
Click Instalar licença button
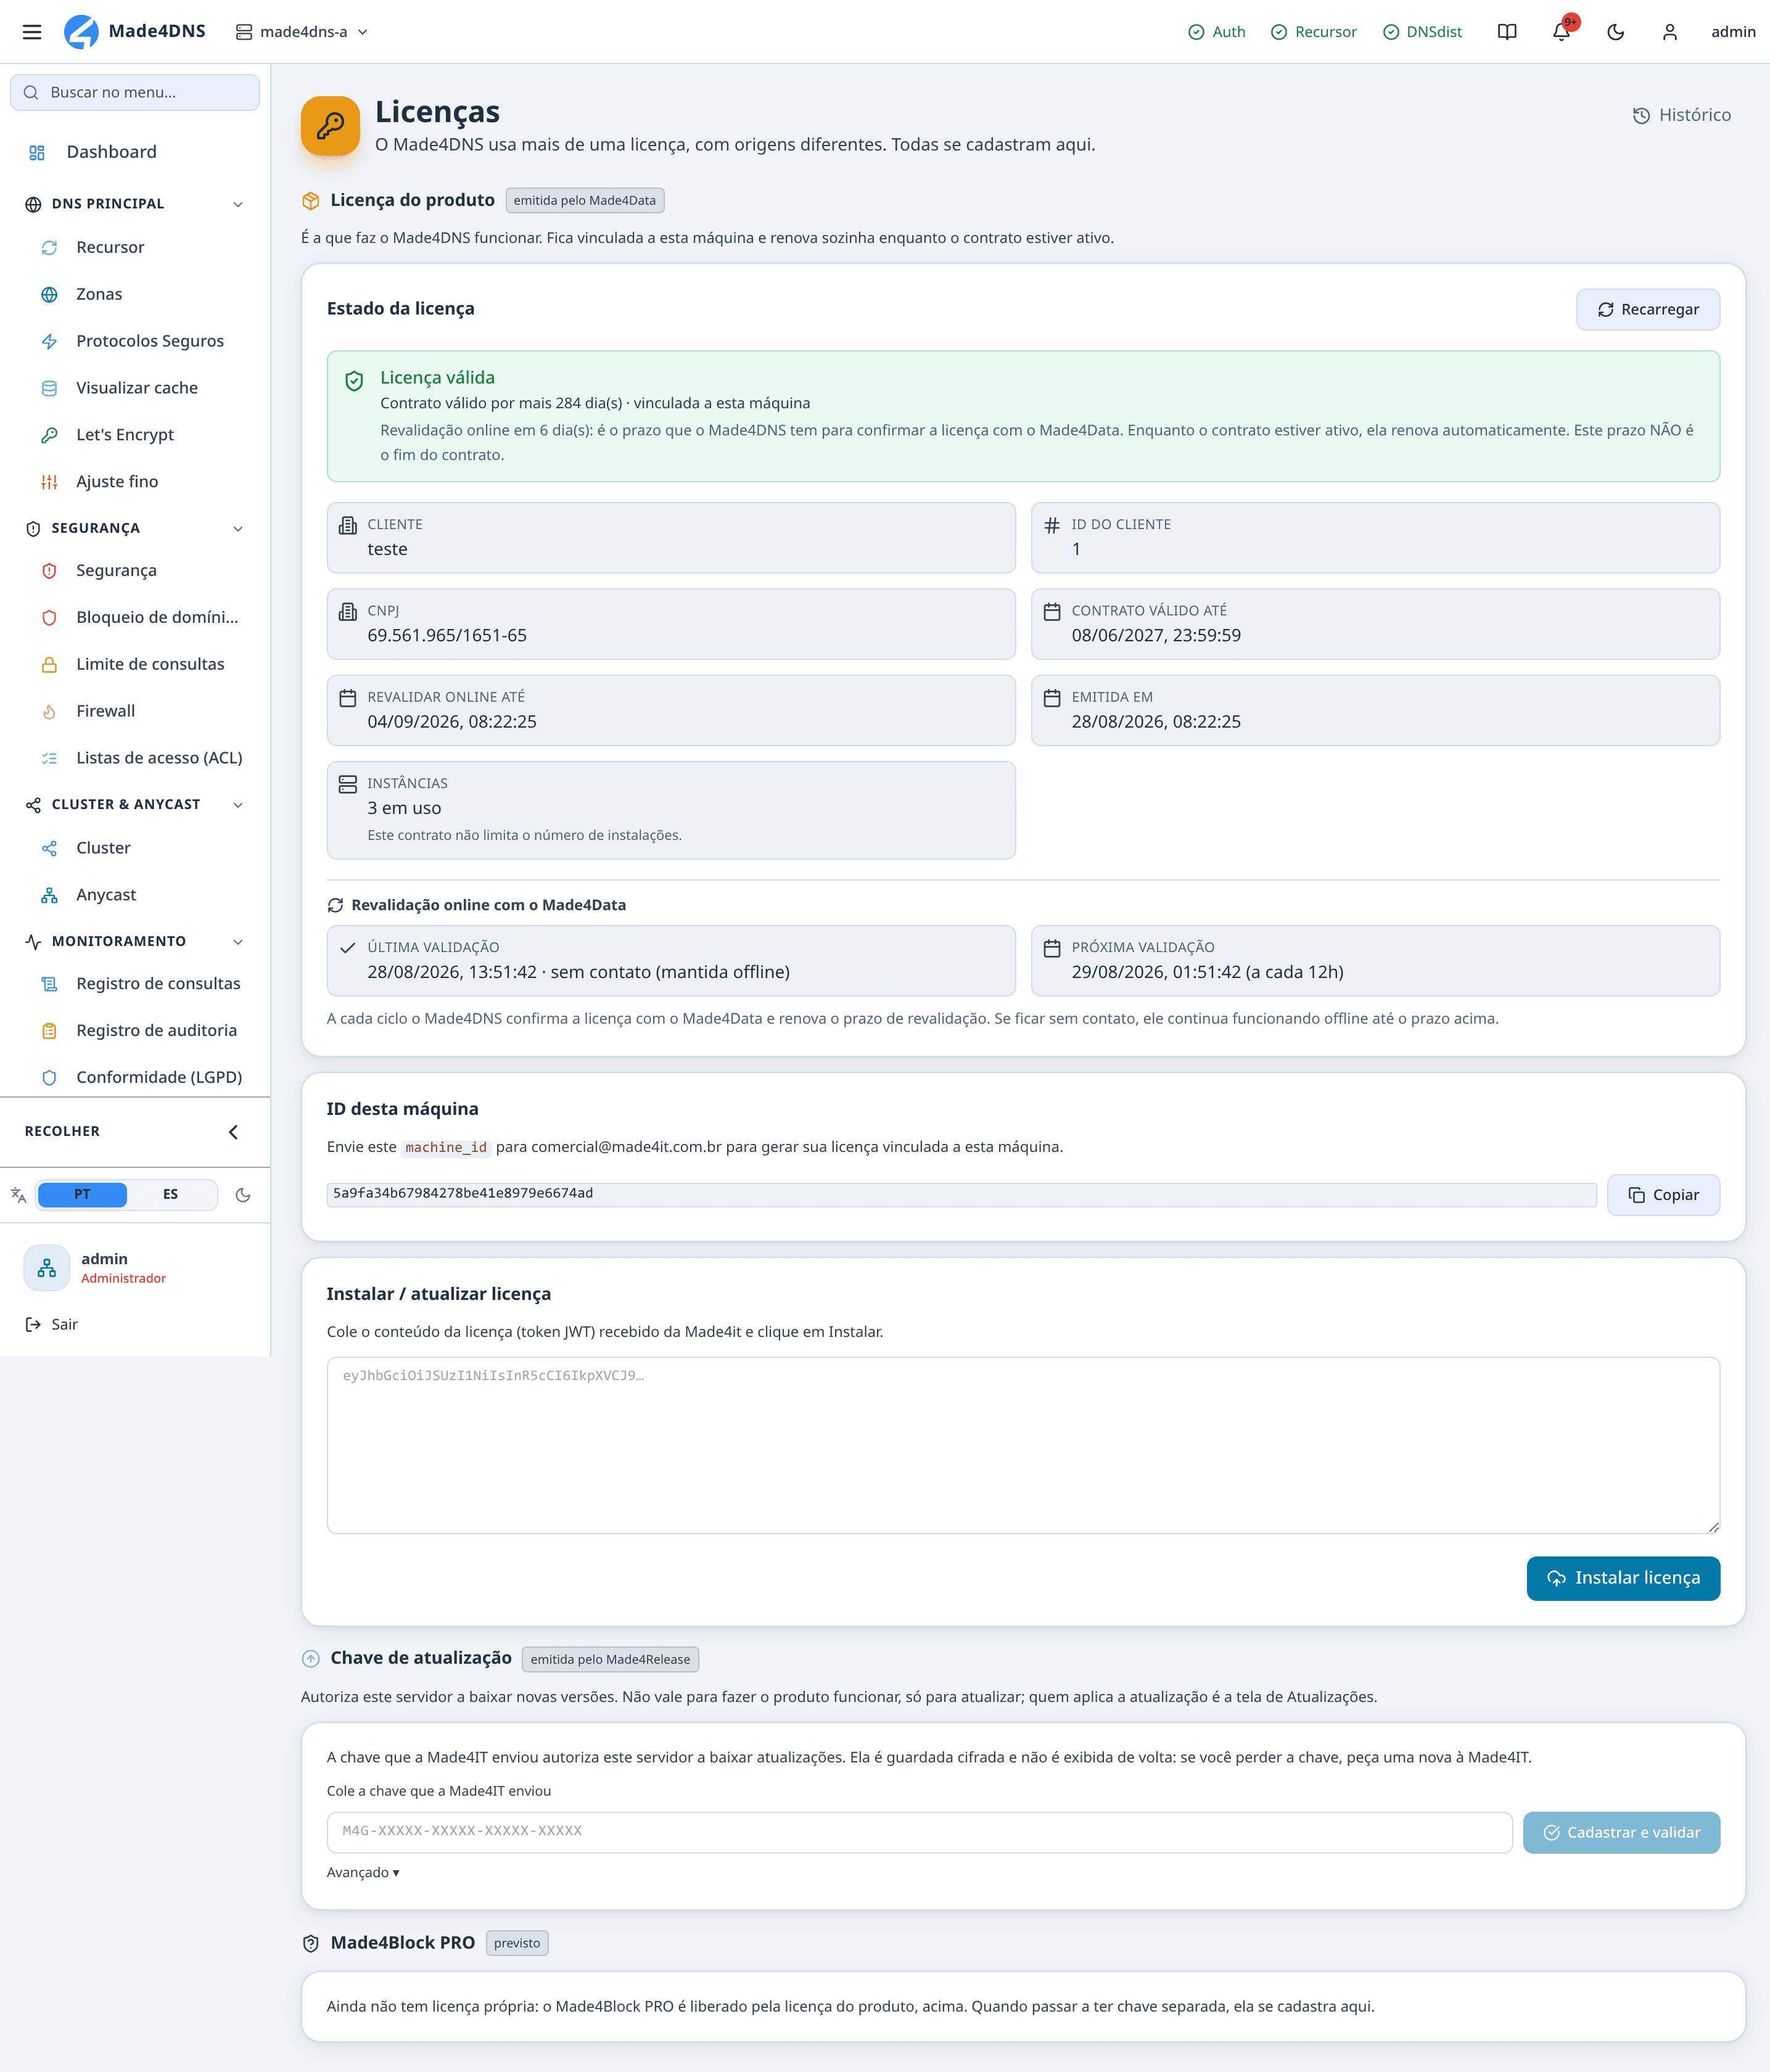coord(1623,1578)
